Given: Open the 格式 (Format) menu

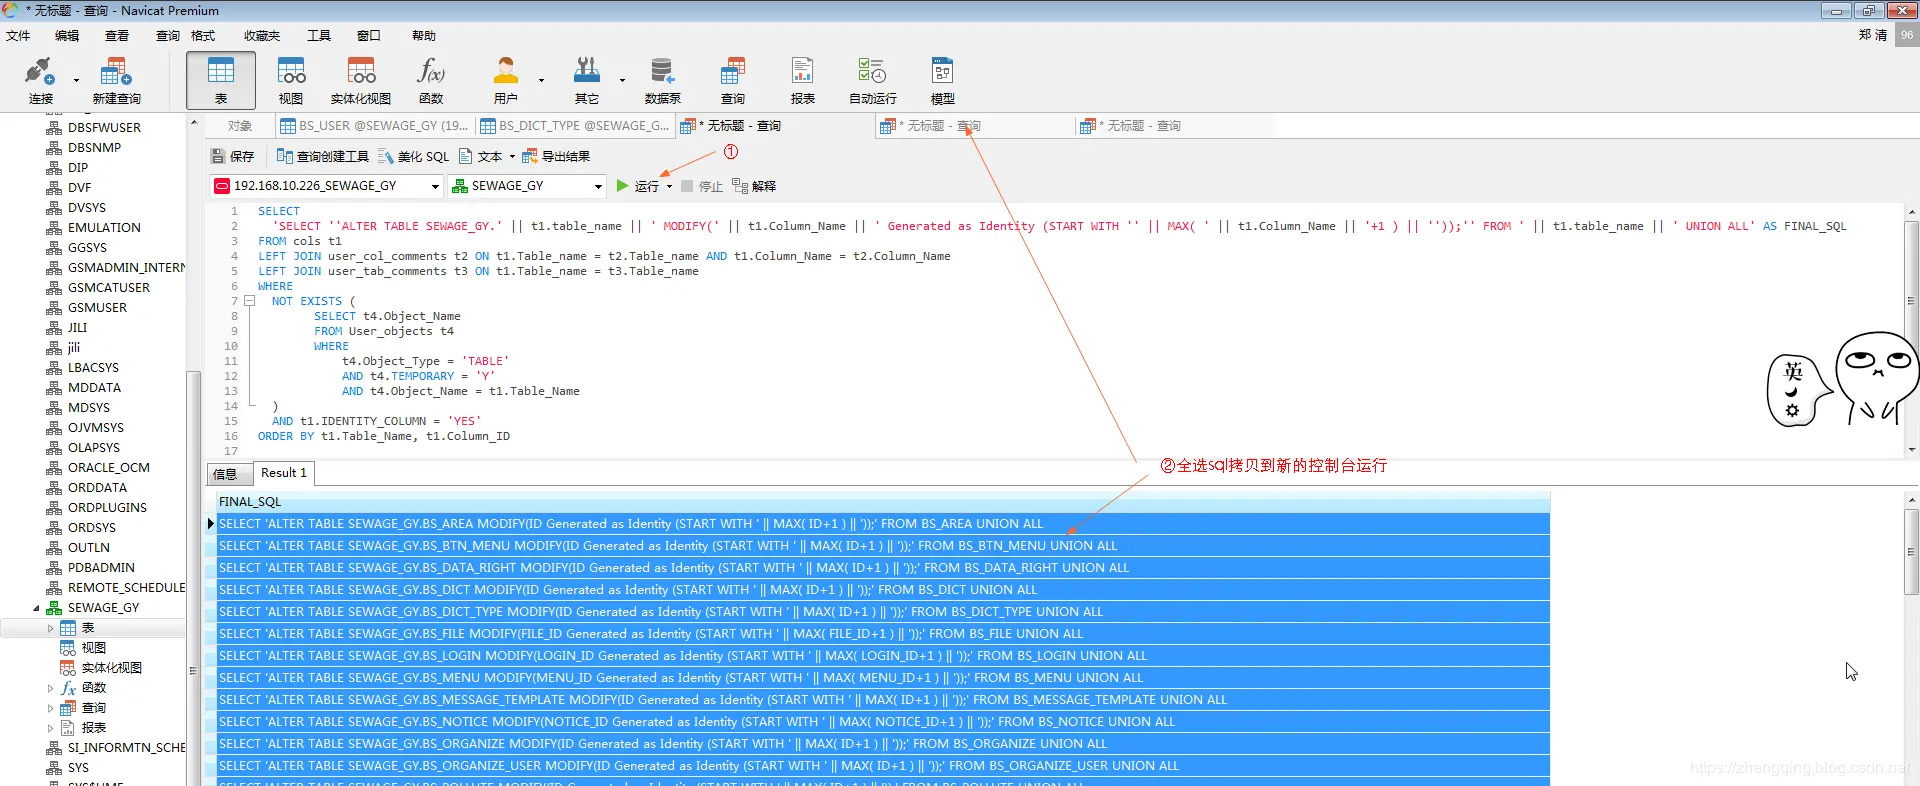Looking at the screenshot, I should point(203,35).
